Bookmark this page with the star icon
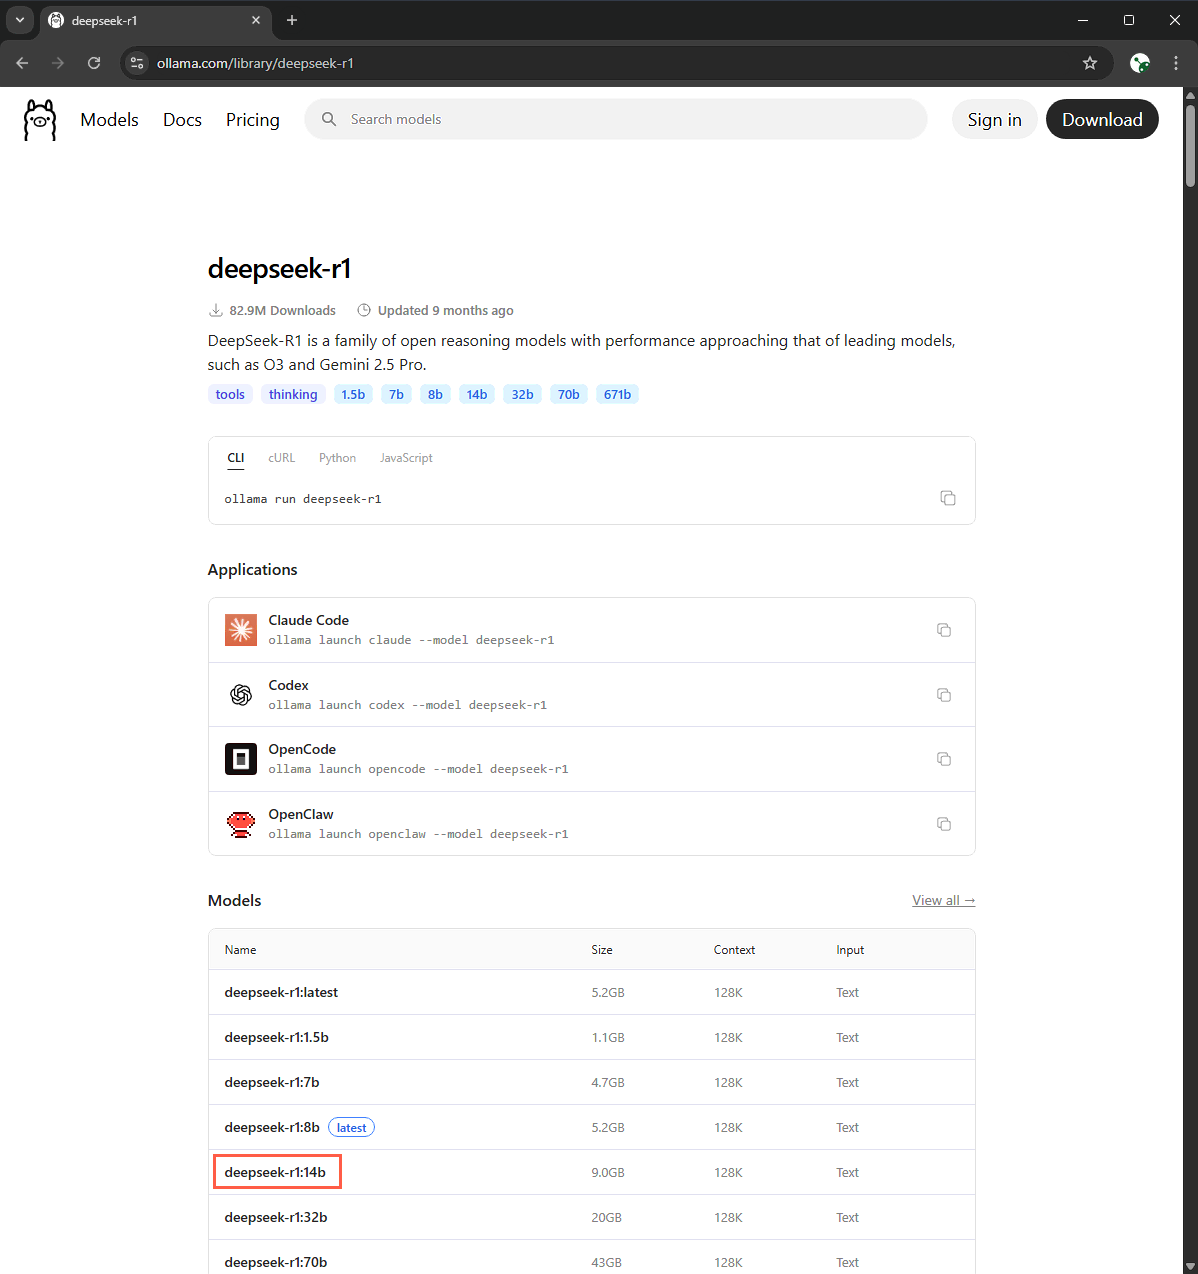 [x=1090, y=63]
